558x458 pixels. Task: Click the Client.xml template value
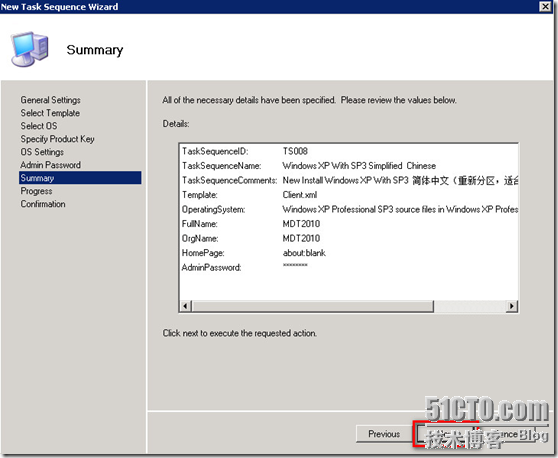(300, 195)
